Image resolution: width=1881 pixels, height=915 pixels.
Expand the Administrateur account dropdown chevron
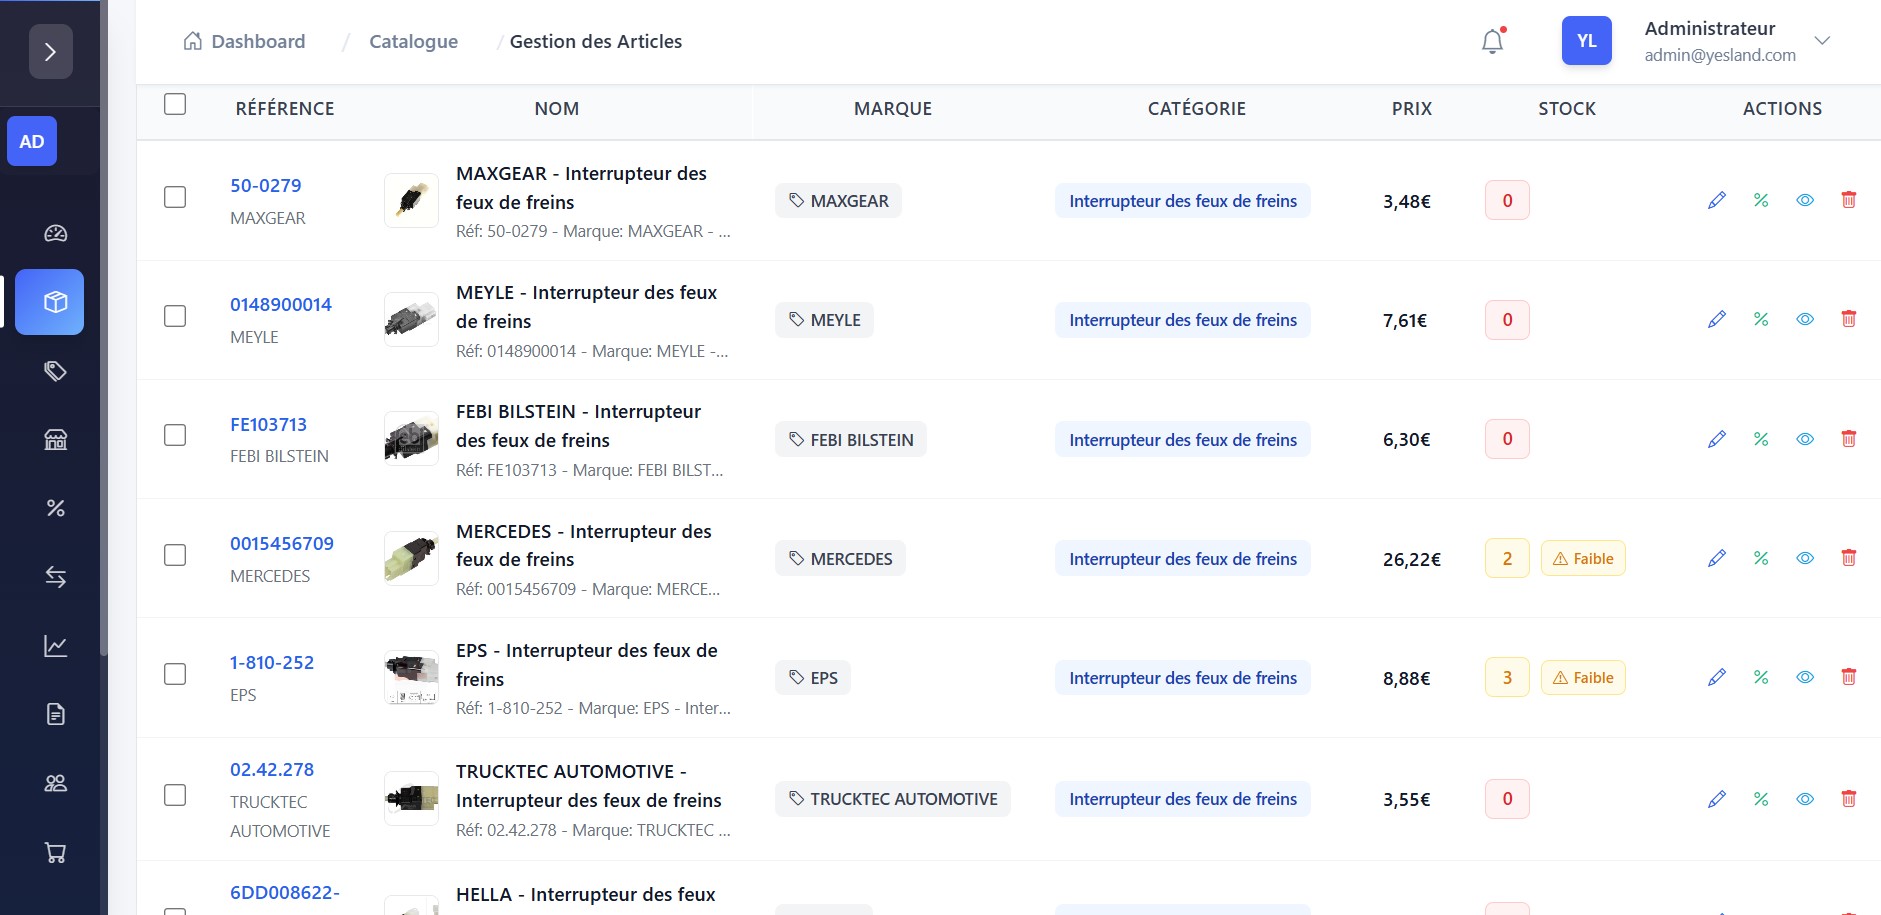pyautogui.click(x=1822, y=41)
